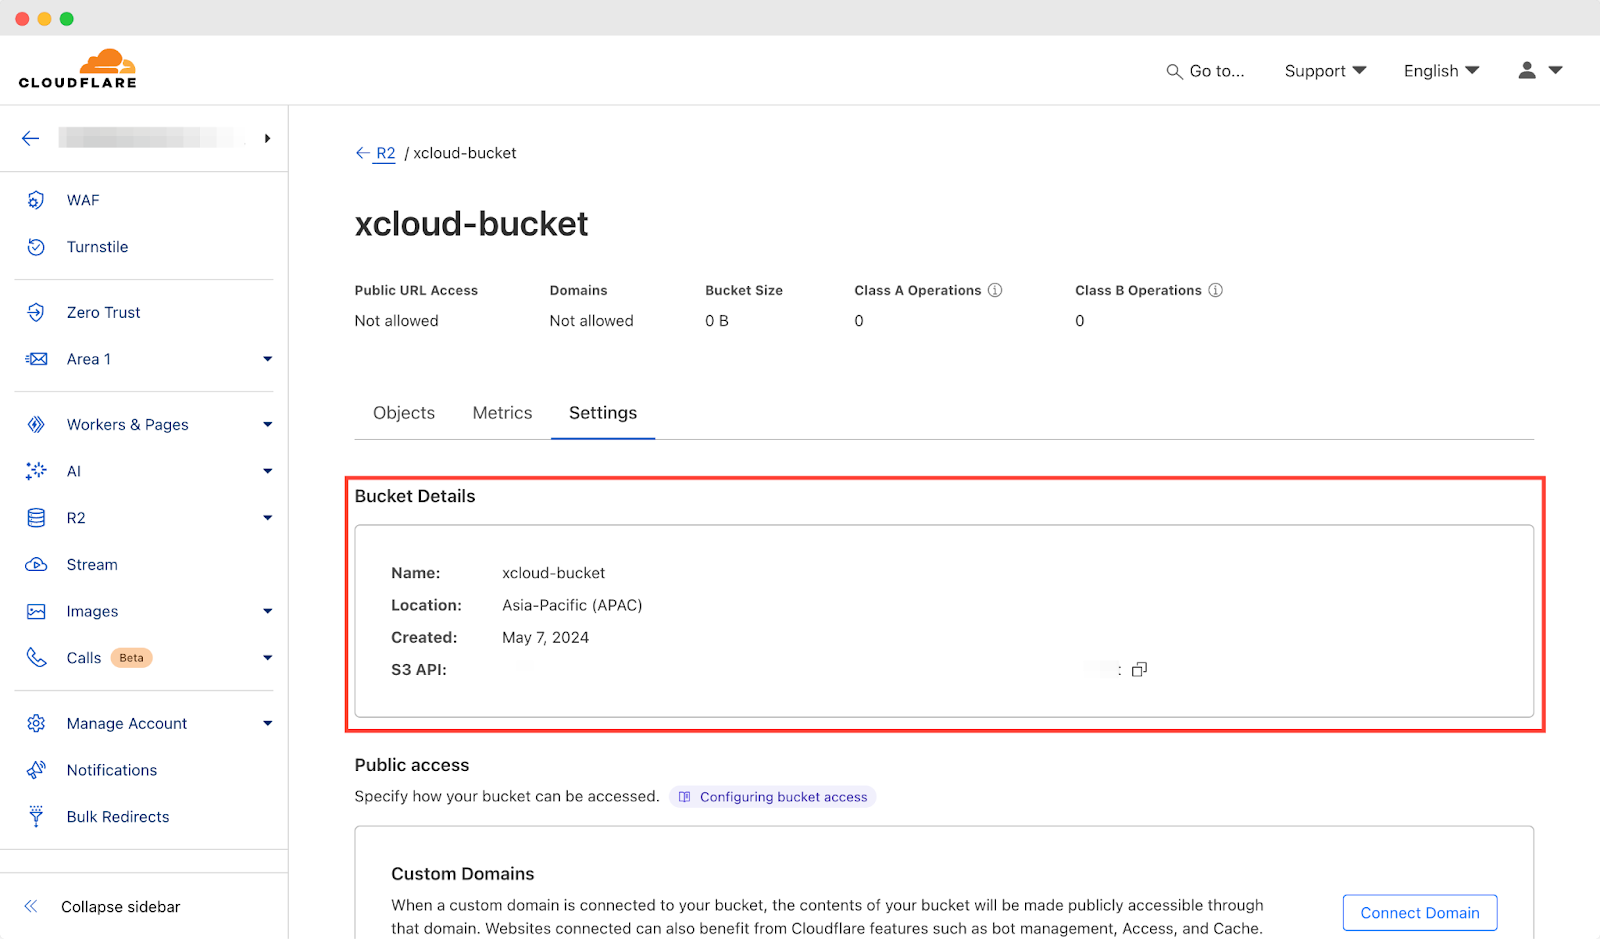
Task: Open the English language dropdown
Action: pyautogui.click(x=1441, y=71)
